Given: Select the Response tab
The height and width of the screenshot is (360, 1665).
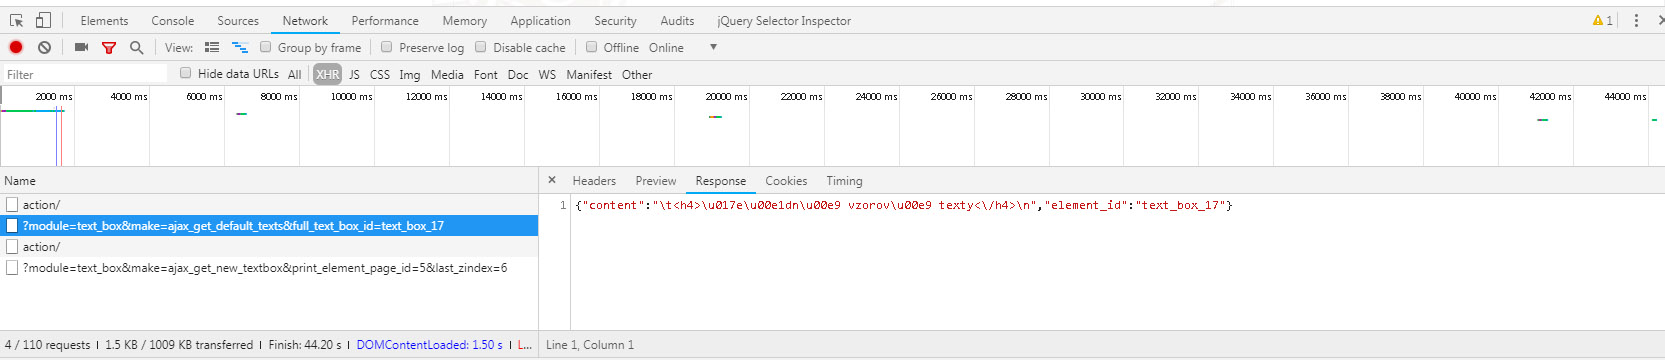Looking at the screenshot, I should coord(721,181).
